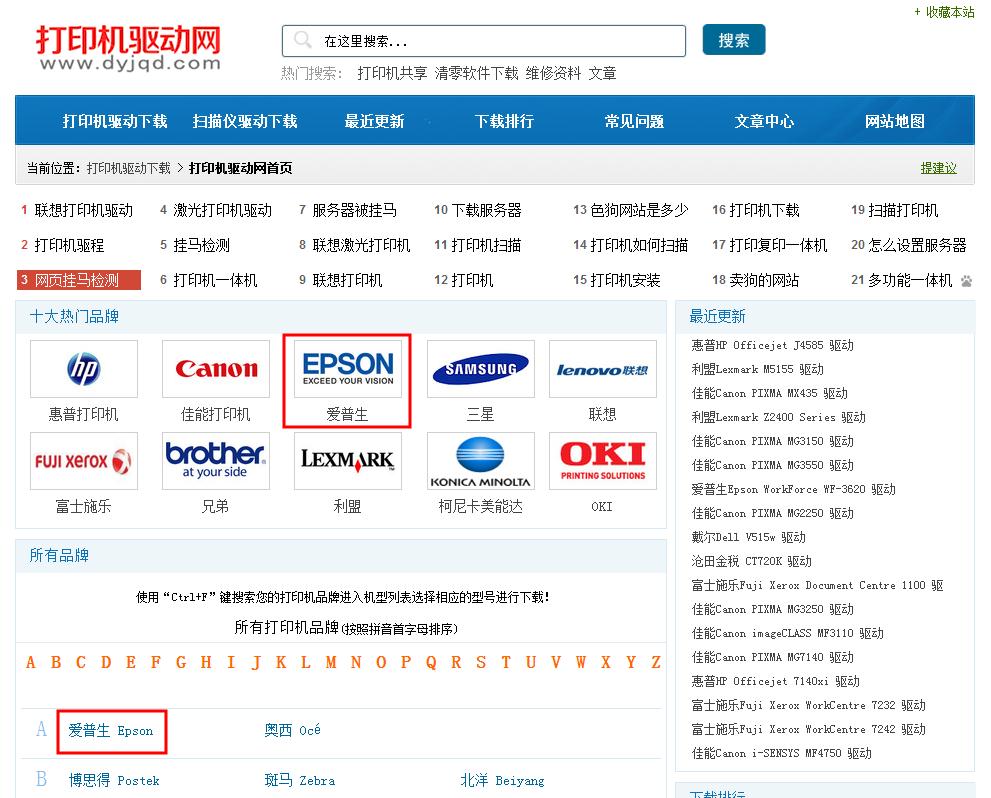
Task: Open 爱普生Epson WorkForce WF-3620 驱动
Action: [x=793, y=490]
